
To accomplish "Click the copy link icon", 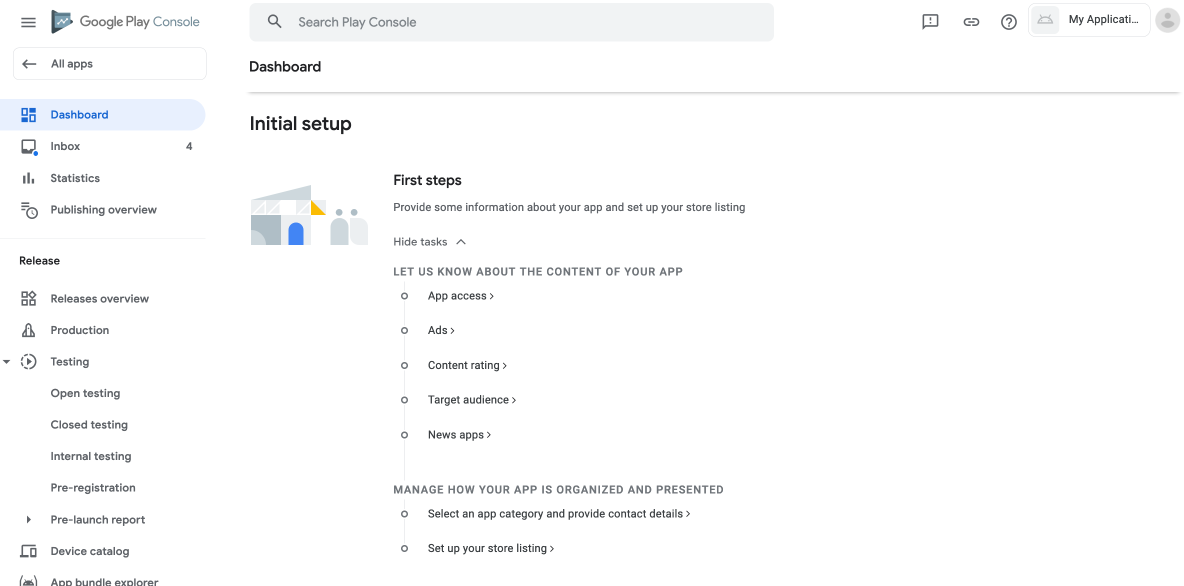I will pyautogui.click(x=971, y=22).
